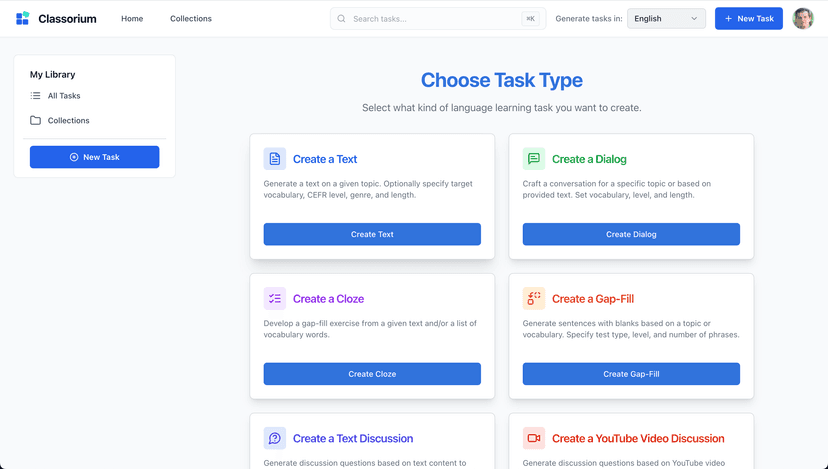The image size is (828, 469).
Task: Click the orange Create a Gap-Fill icon
Action: point(533,299)
